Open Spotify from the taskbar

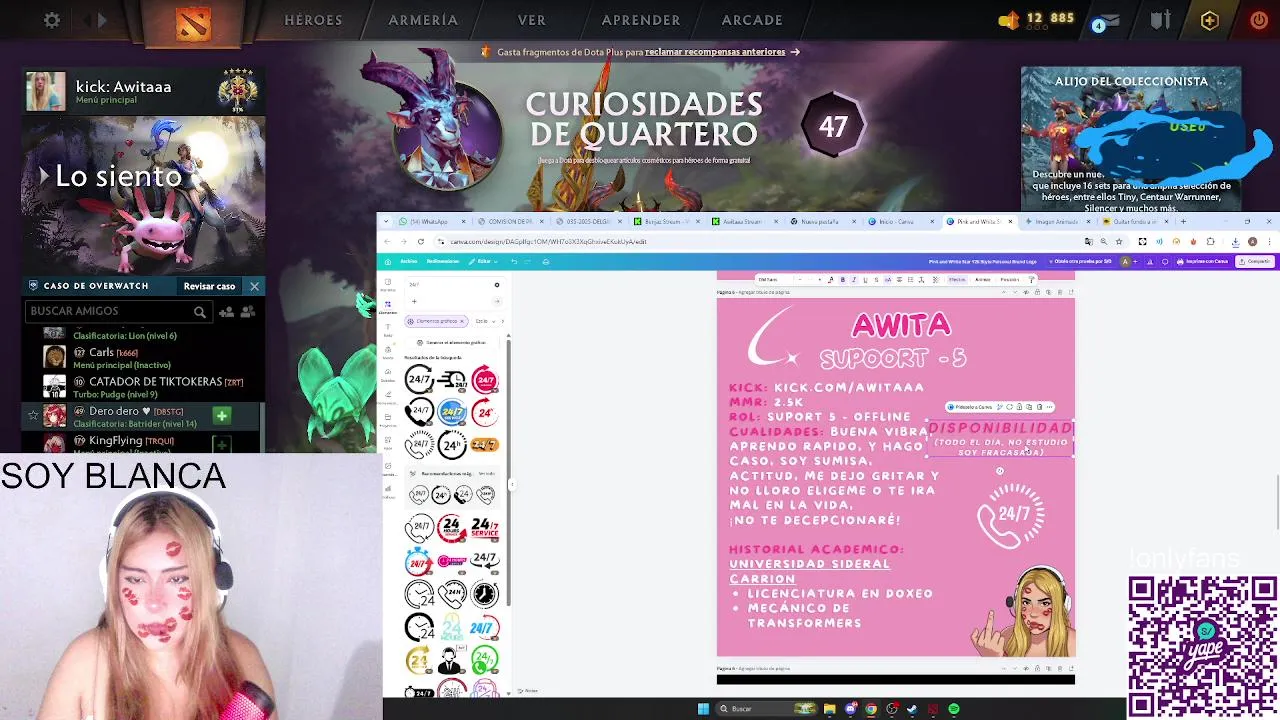pyautogui.click(x=954, y=709)
